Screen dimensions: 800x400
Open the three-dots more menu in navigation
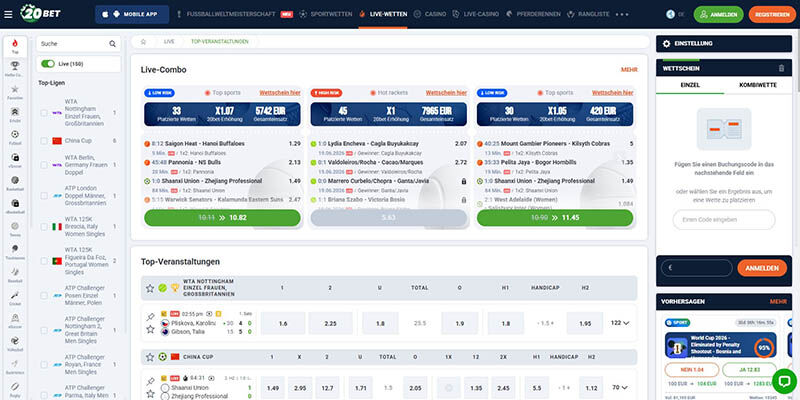(x=622, y=14)
